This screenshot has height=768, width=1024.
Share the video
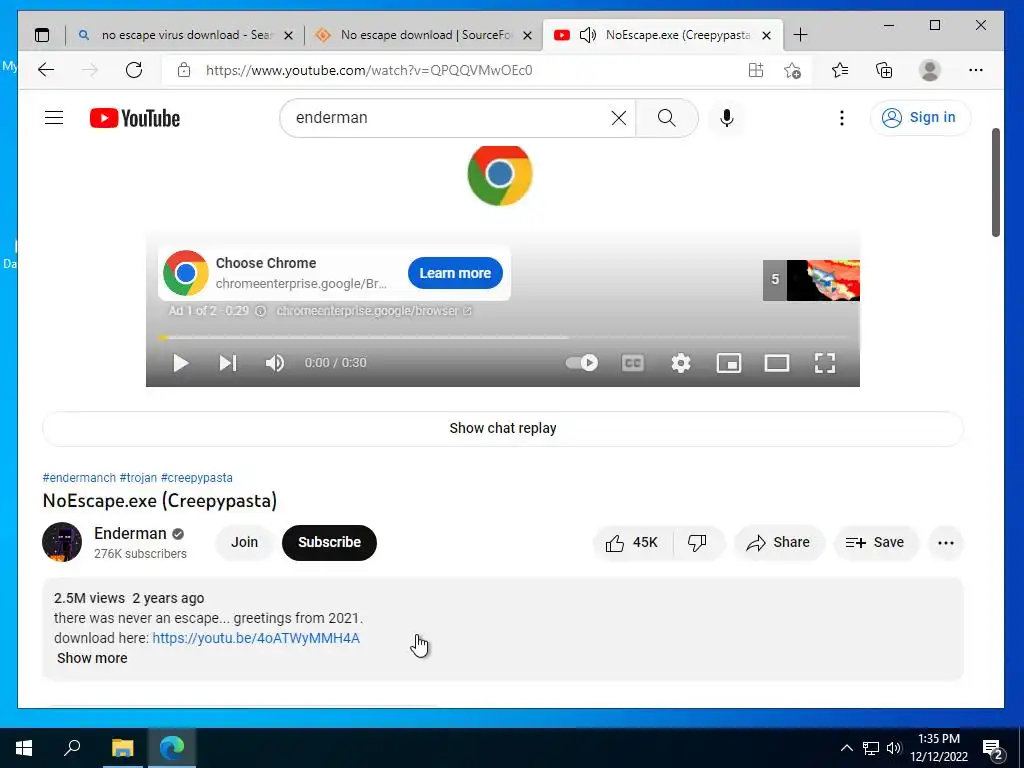(x=779, y=543)
